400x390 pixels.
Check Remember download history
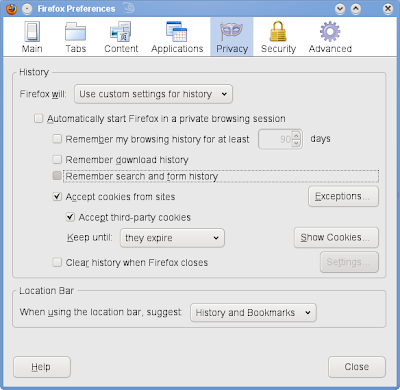(x=57, y=159)
